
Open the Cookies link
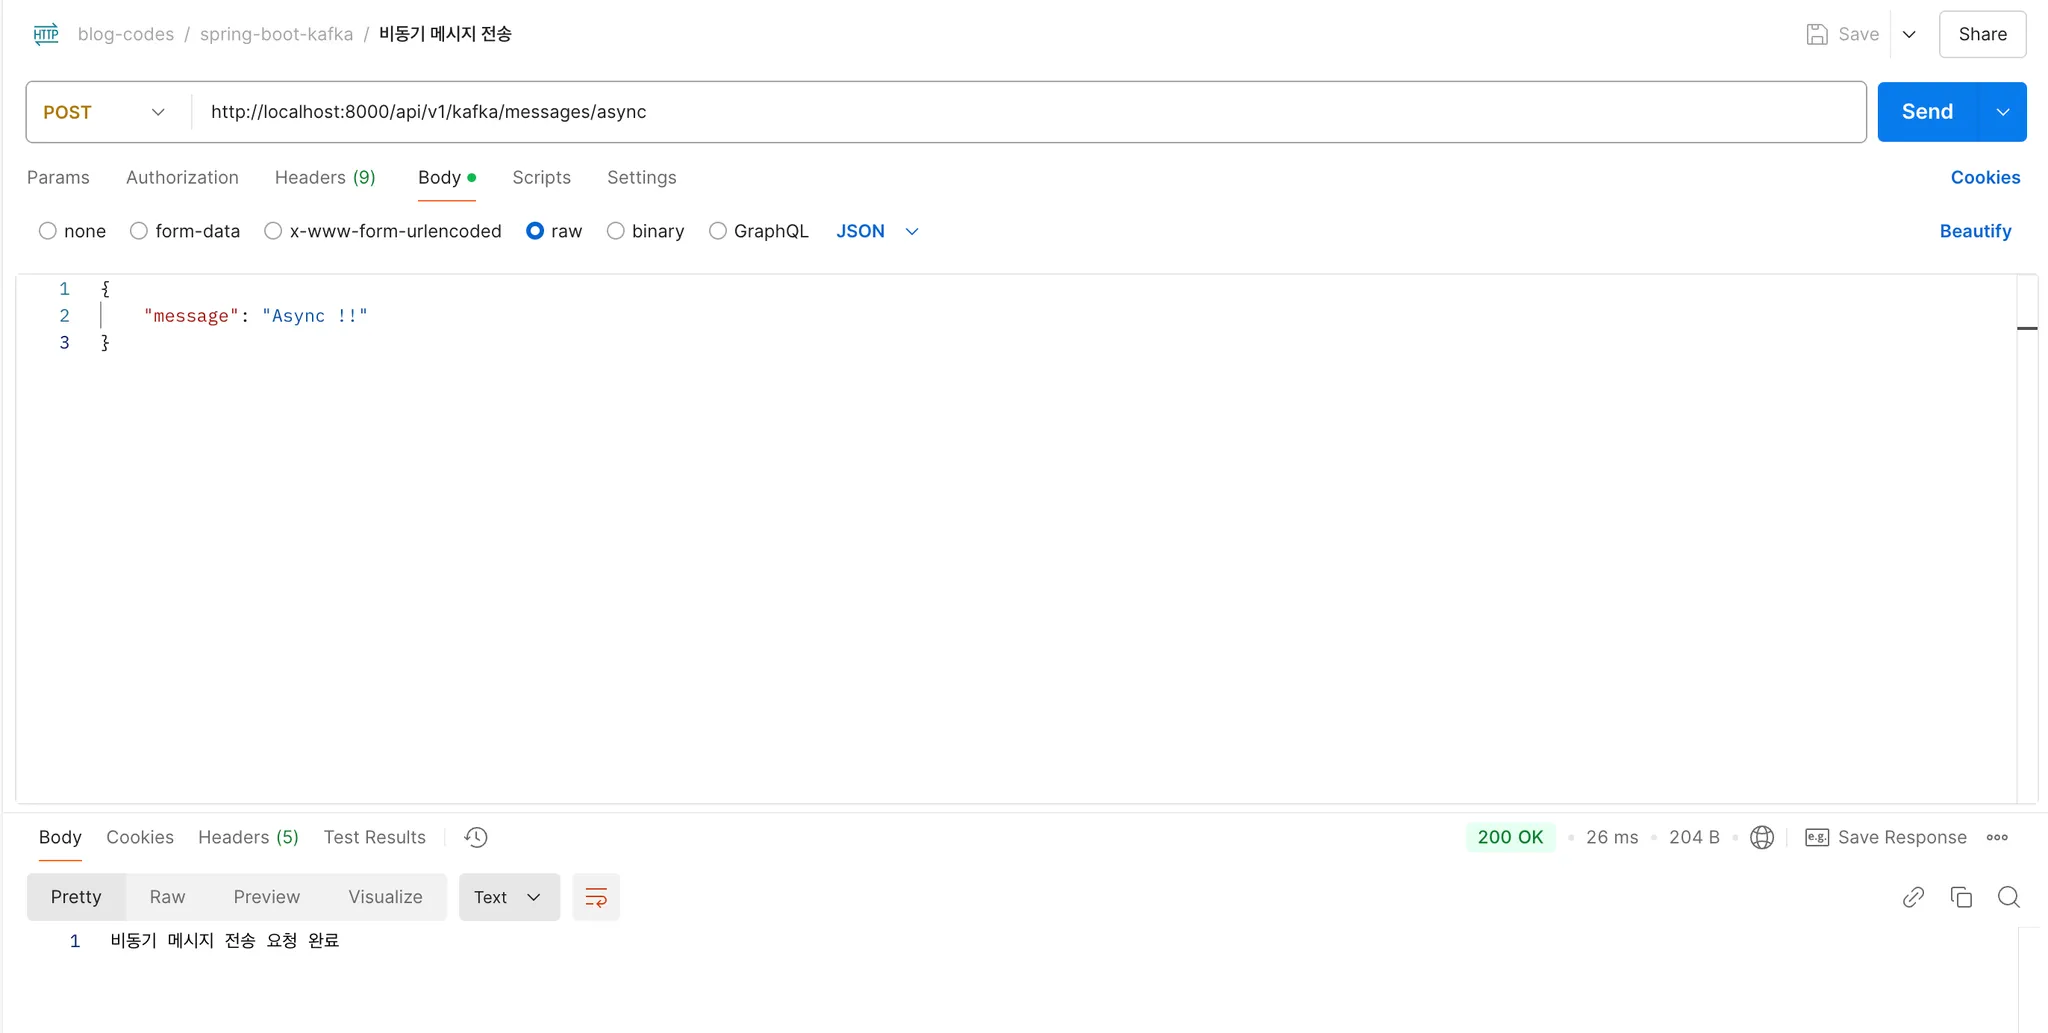point(1985,177)
